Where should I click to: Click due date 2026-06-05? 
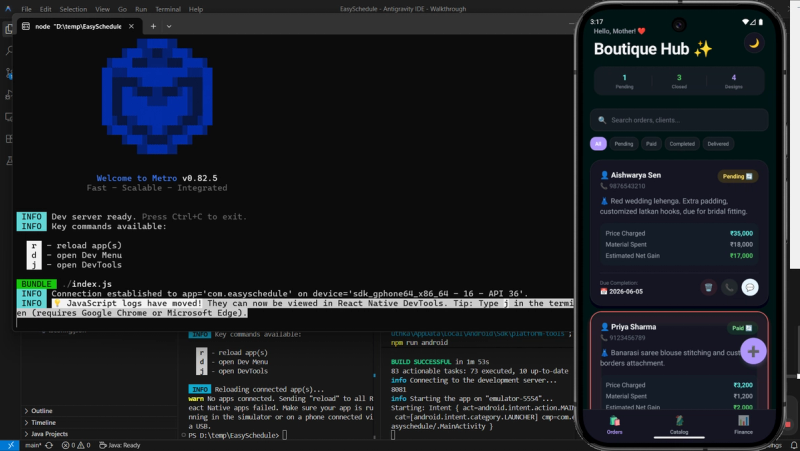[x=625, y=292]
